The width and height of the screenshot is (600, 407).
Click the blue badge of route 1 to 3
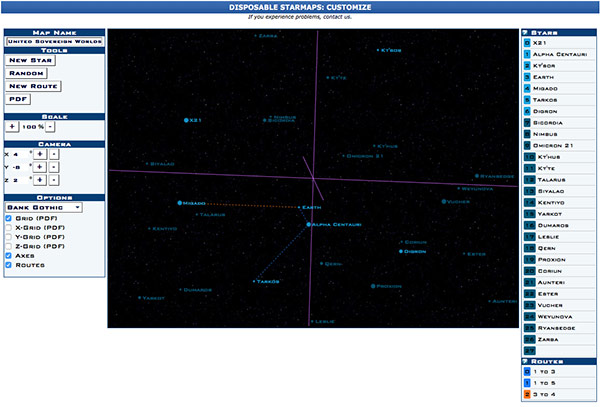[x=527, y=372]
